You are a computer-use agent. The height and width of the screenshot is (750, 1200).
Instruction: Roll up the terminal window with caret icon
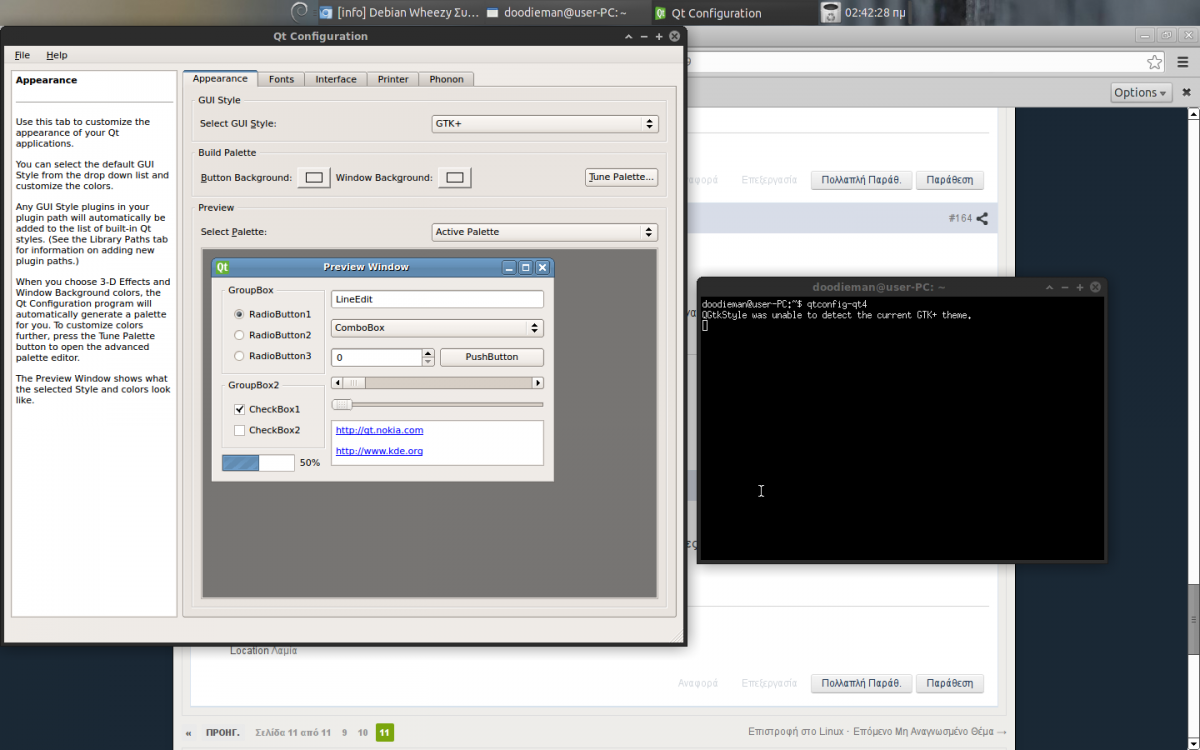(x=1049, y=287)
